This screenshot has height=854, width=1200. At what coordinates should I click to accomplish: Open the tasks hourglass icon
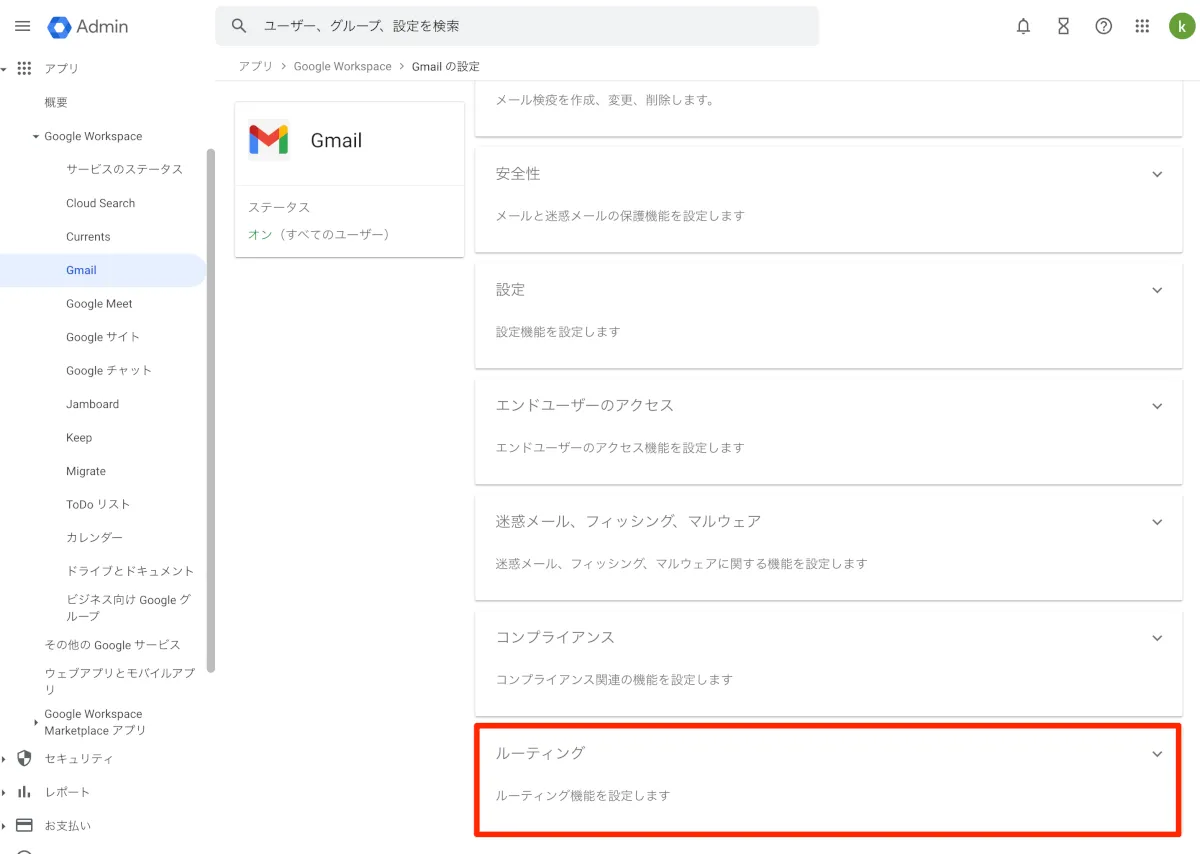(1063, 27)
